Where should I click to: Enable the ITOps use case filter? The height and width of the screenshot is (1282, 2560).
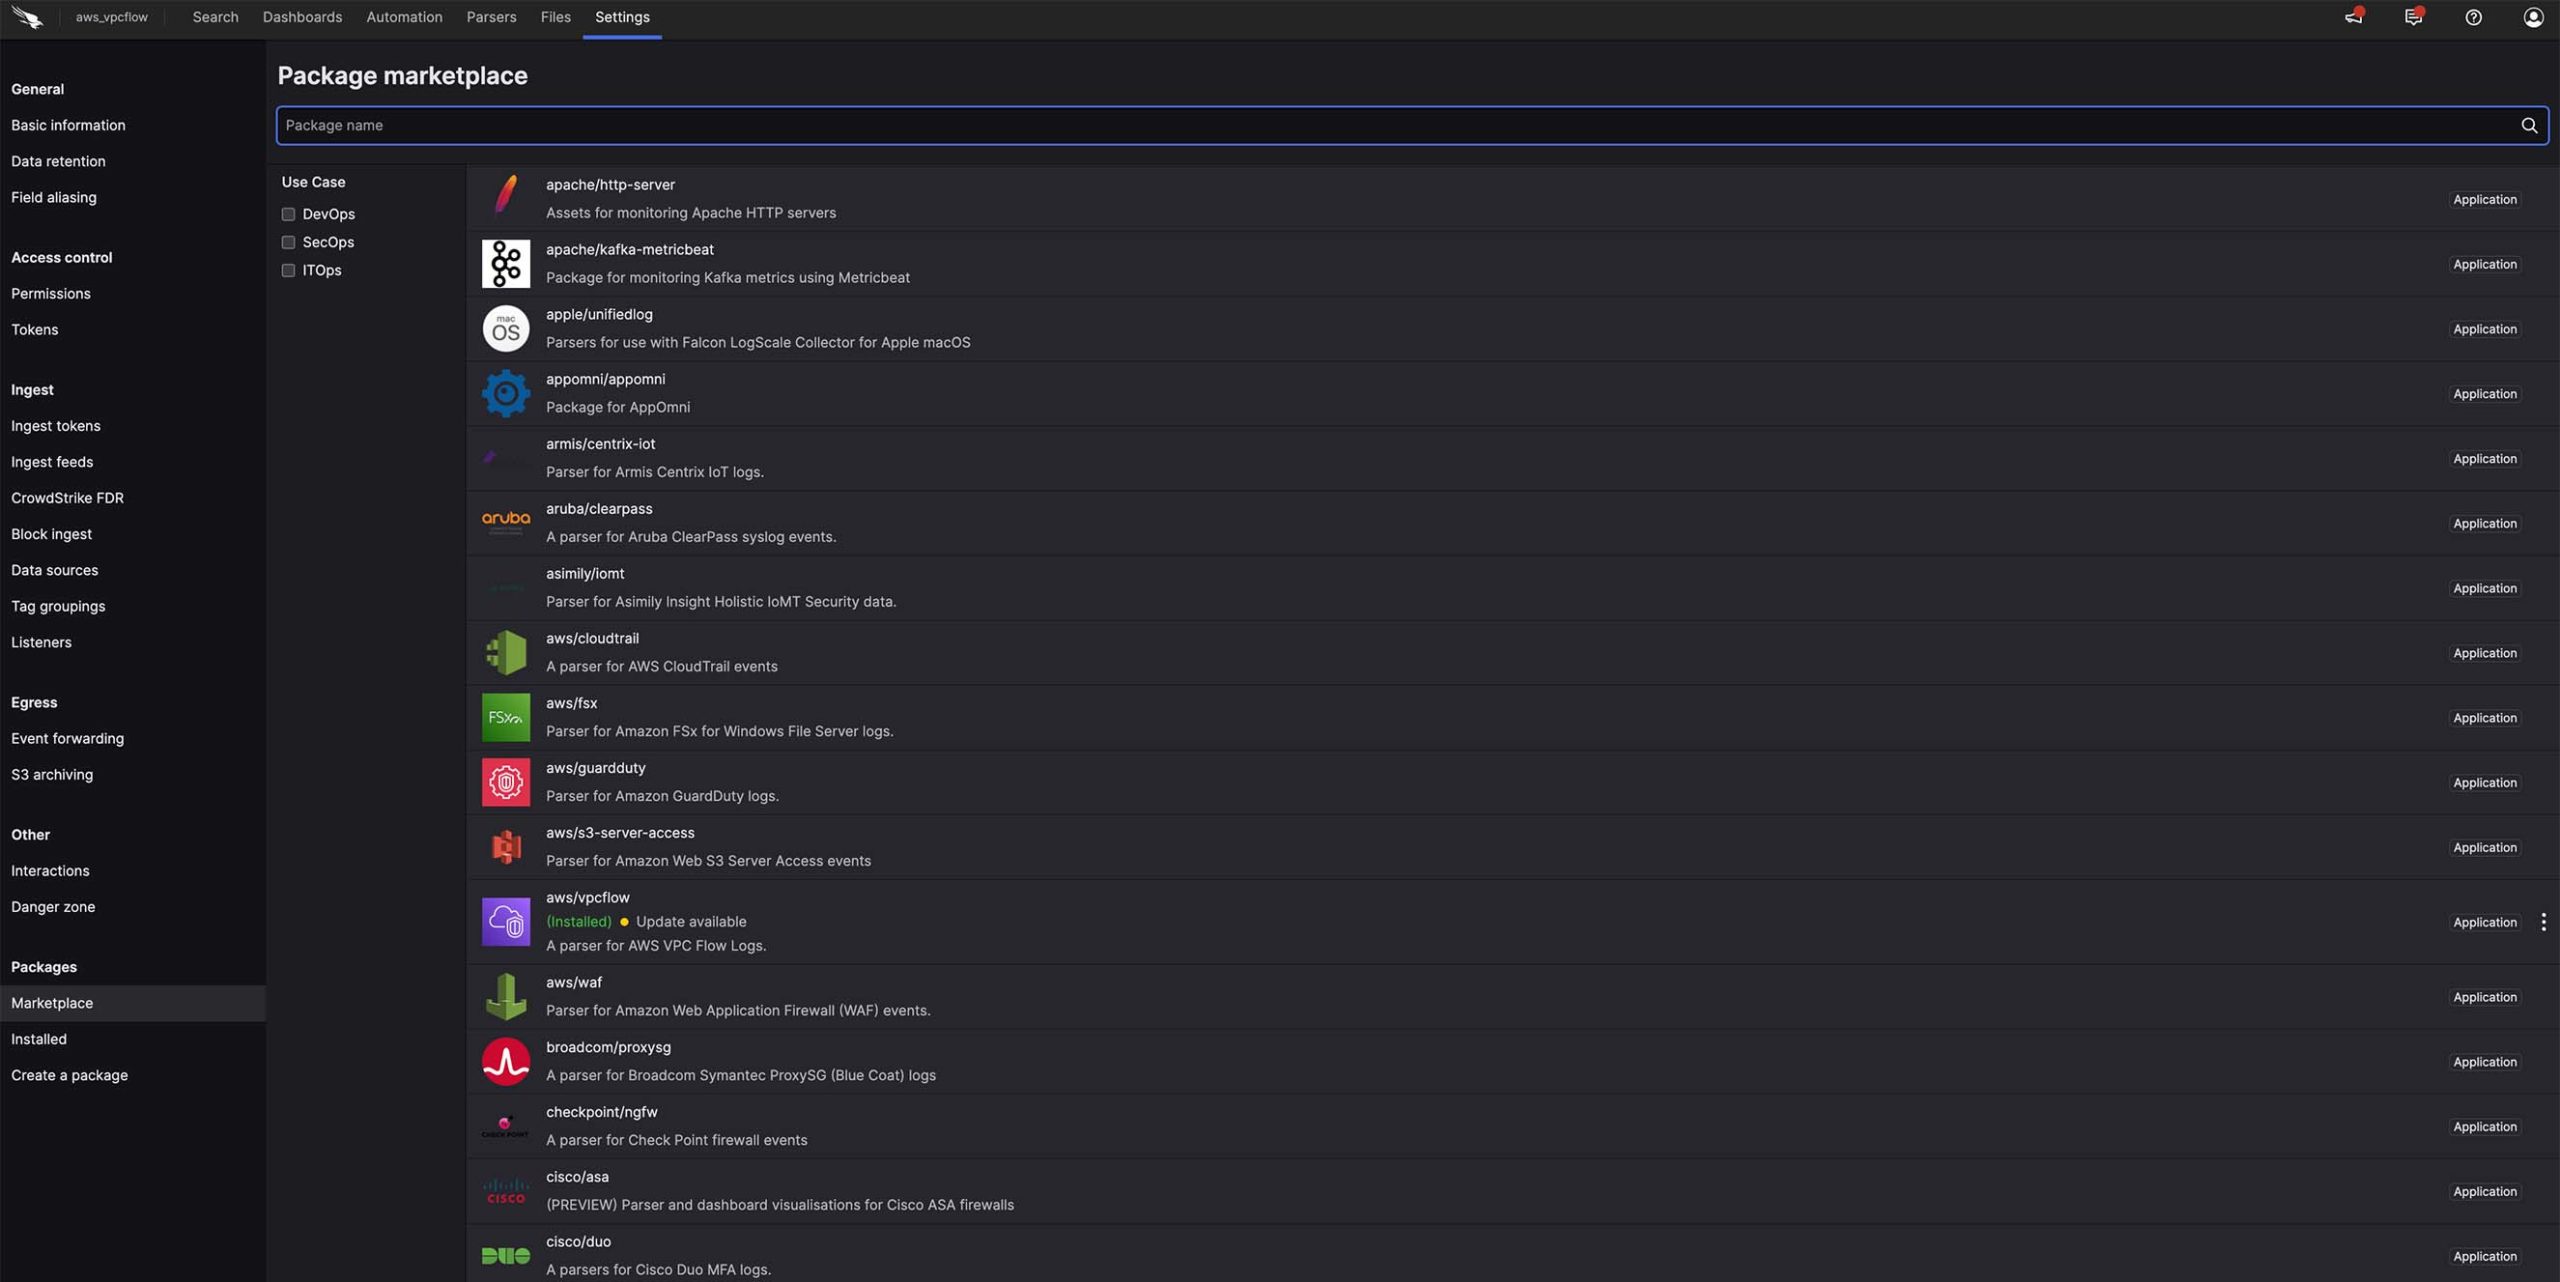[x=288, y=270]
